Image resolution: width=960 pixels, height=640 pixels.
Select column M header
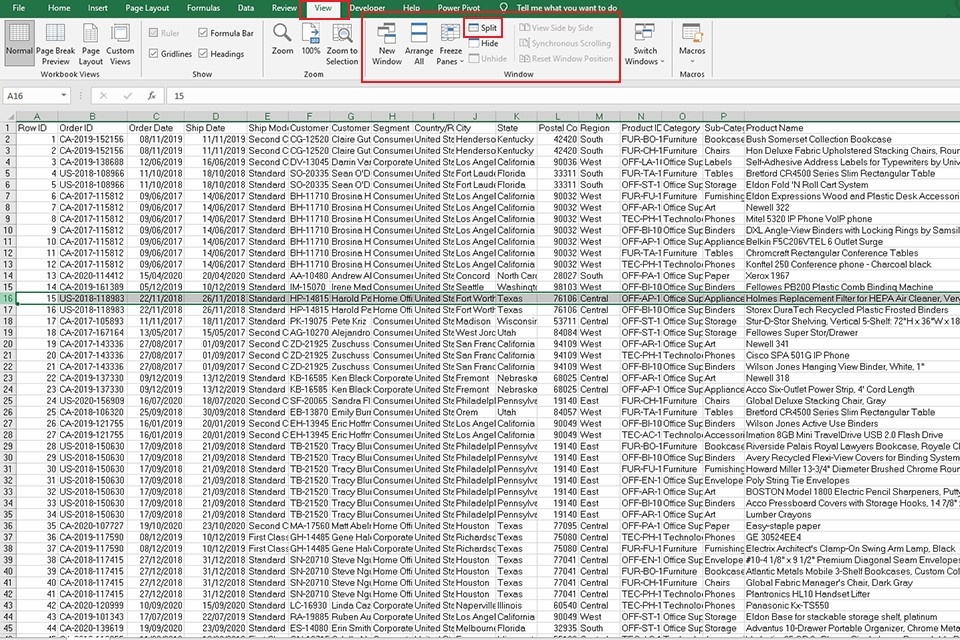click(x=599, y=116)
